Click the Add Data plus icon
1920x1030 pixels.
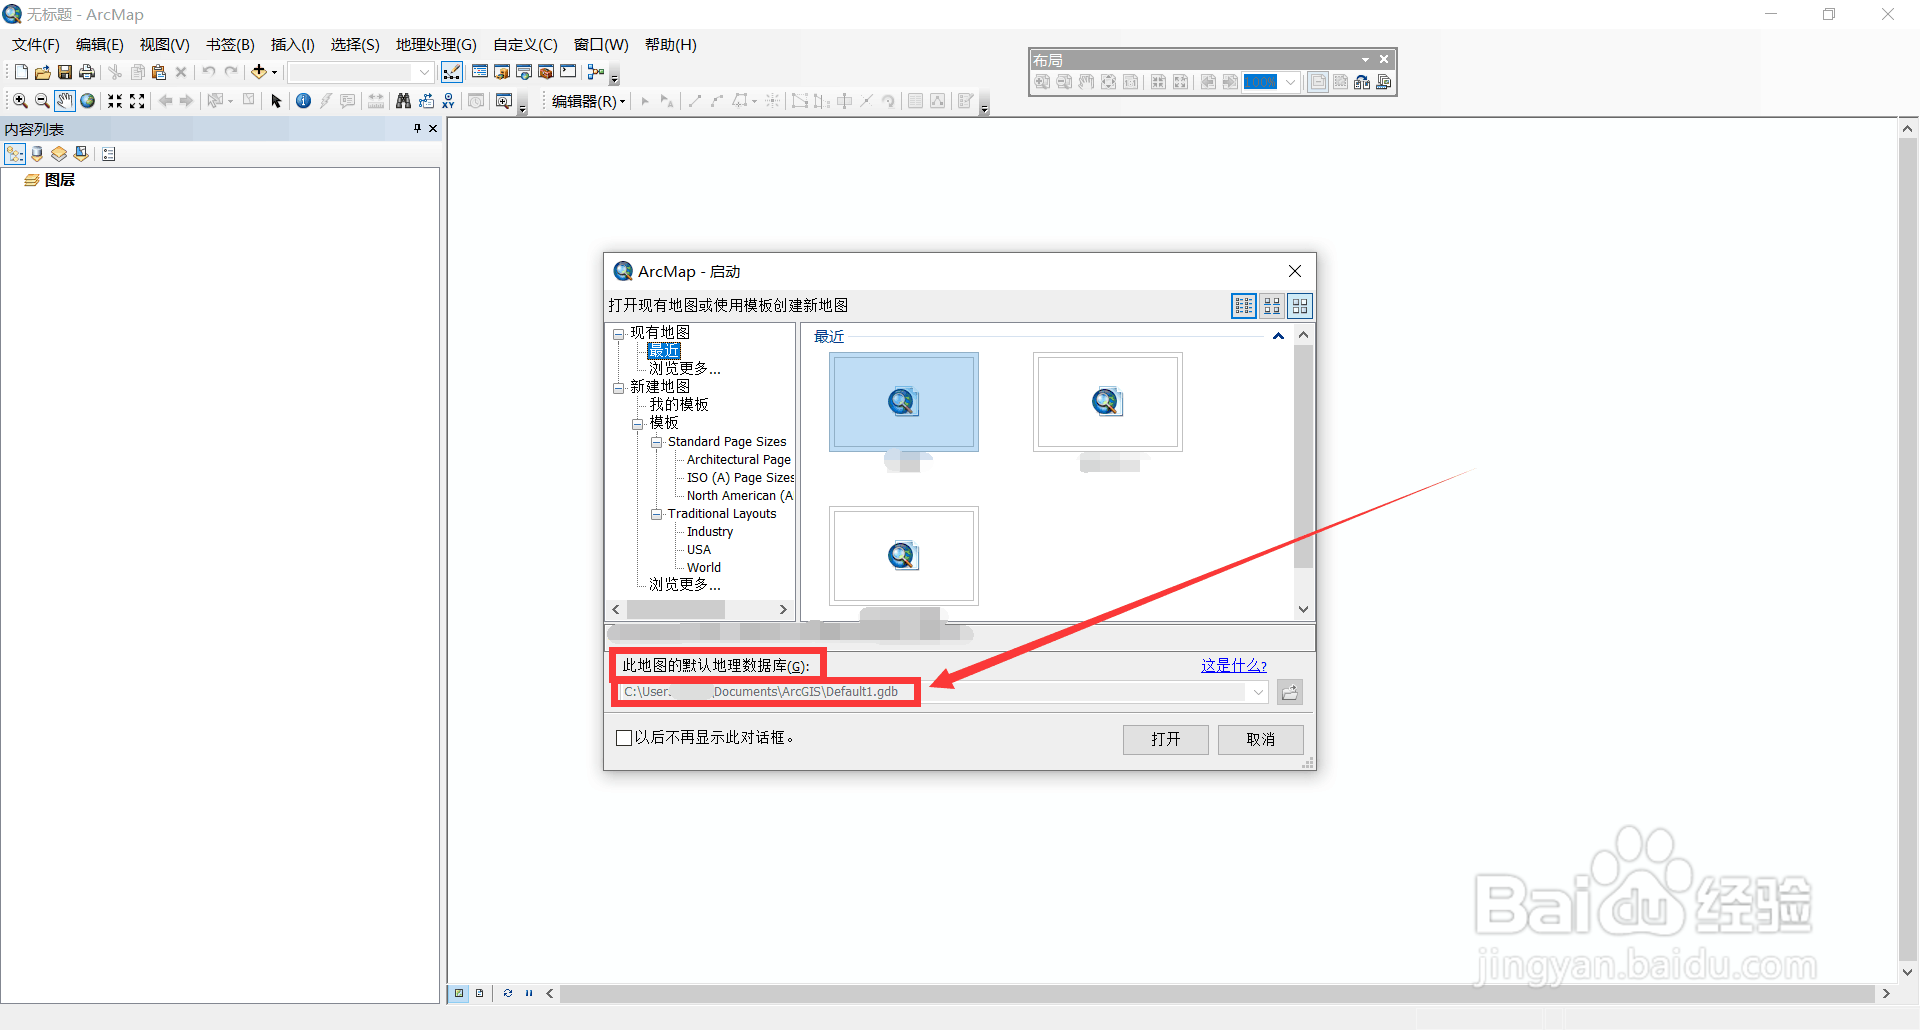tap(258, 72)
